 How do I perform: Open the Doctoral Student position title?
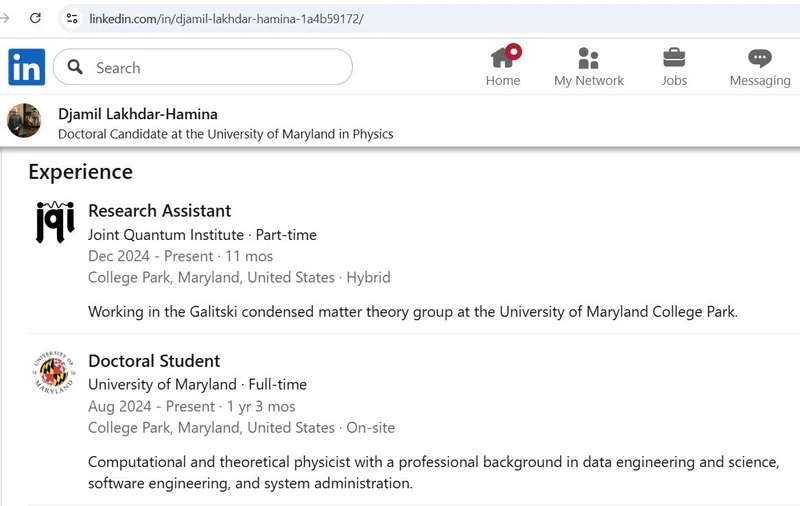pos(154,361)
